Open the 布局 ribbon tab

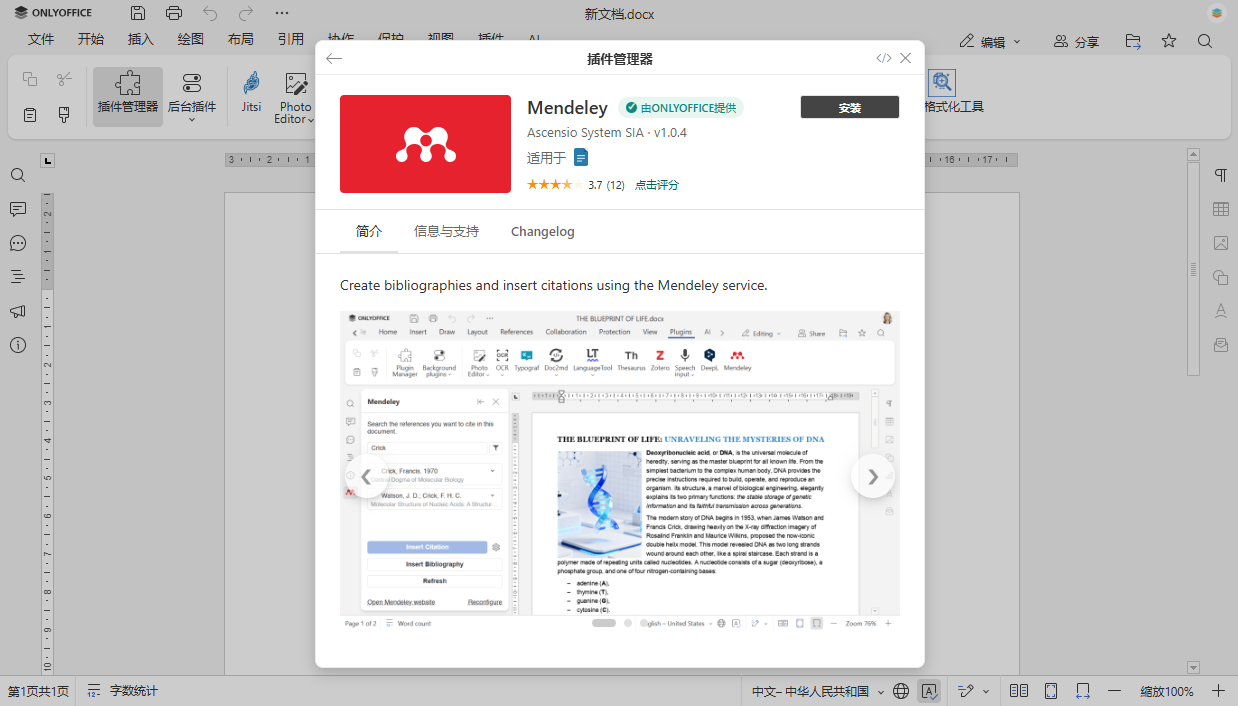pyautogui.click(x=241, y=40)
